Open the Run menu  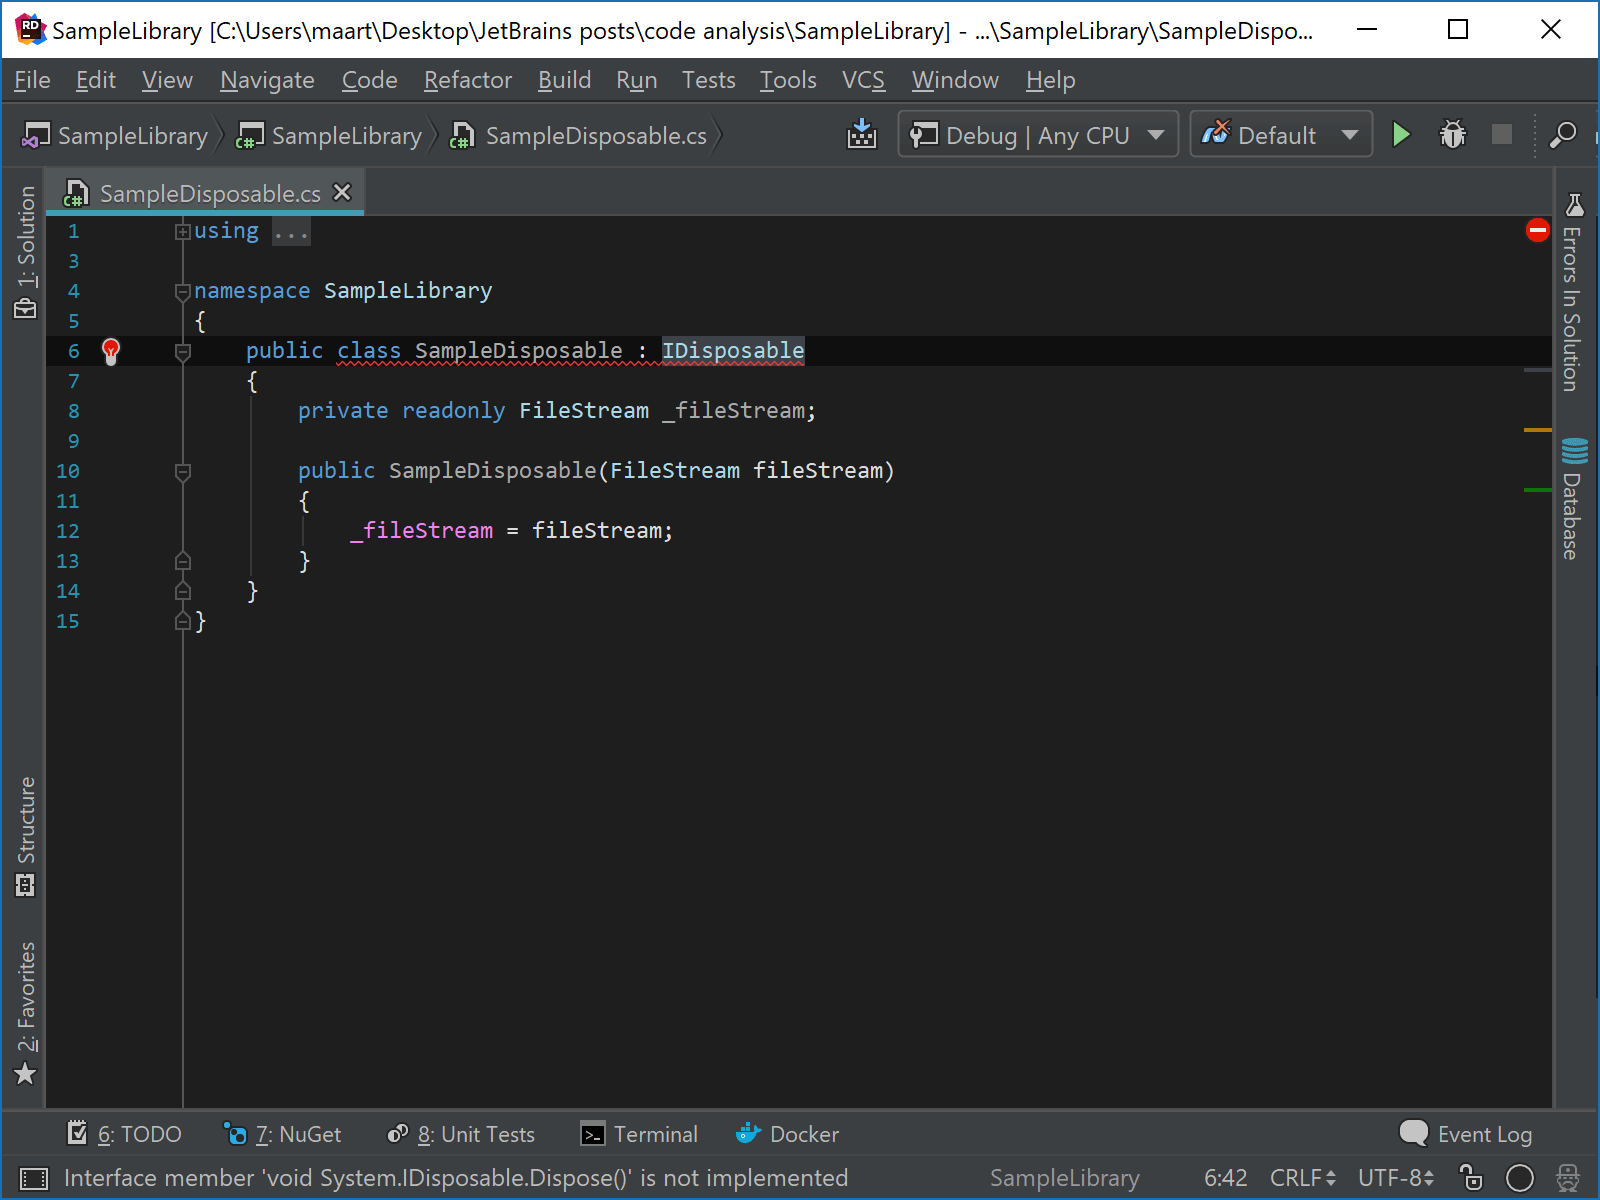(636, 80)
